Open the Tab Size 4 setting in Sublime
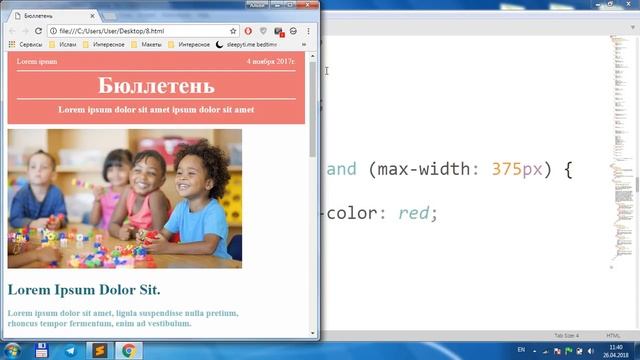The height and width of the screenshot is (360, 640). [x=567, y=336]
